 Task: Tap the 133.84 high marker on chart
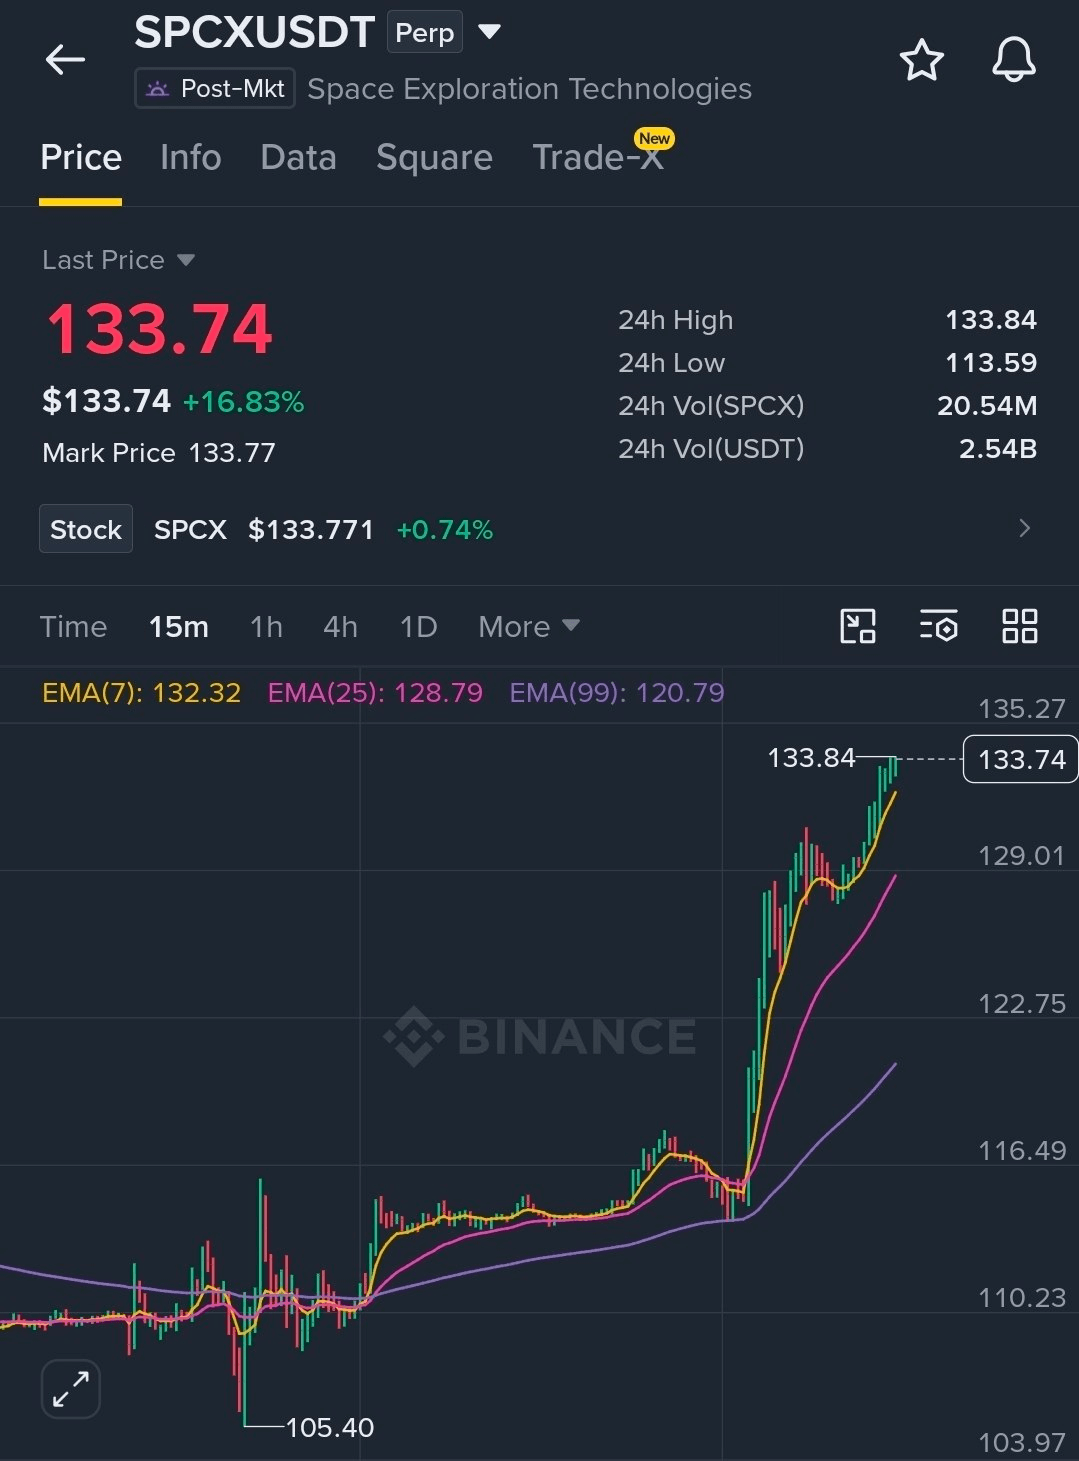(811, 758)
